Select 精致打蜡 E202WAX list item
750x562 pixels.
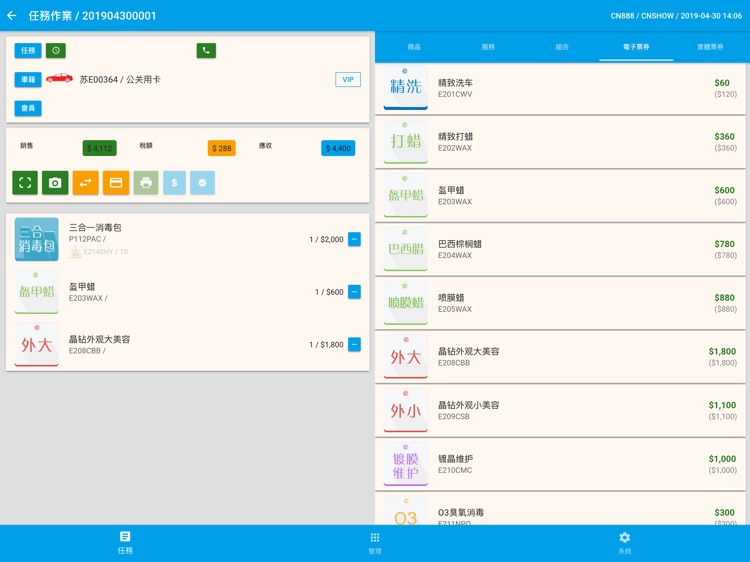click(x=561, y=142)
